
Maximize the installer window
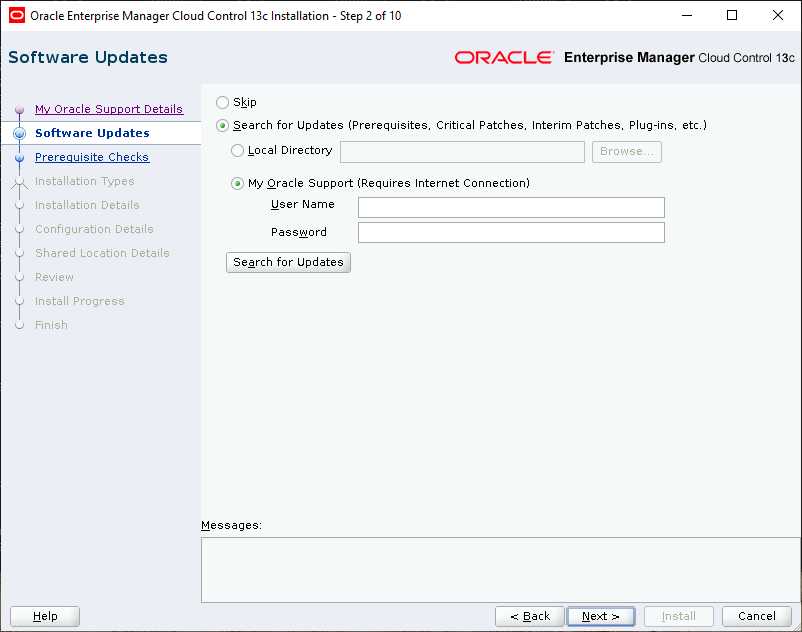tap(732, 15)
